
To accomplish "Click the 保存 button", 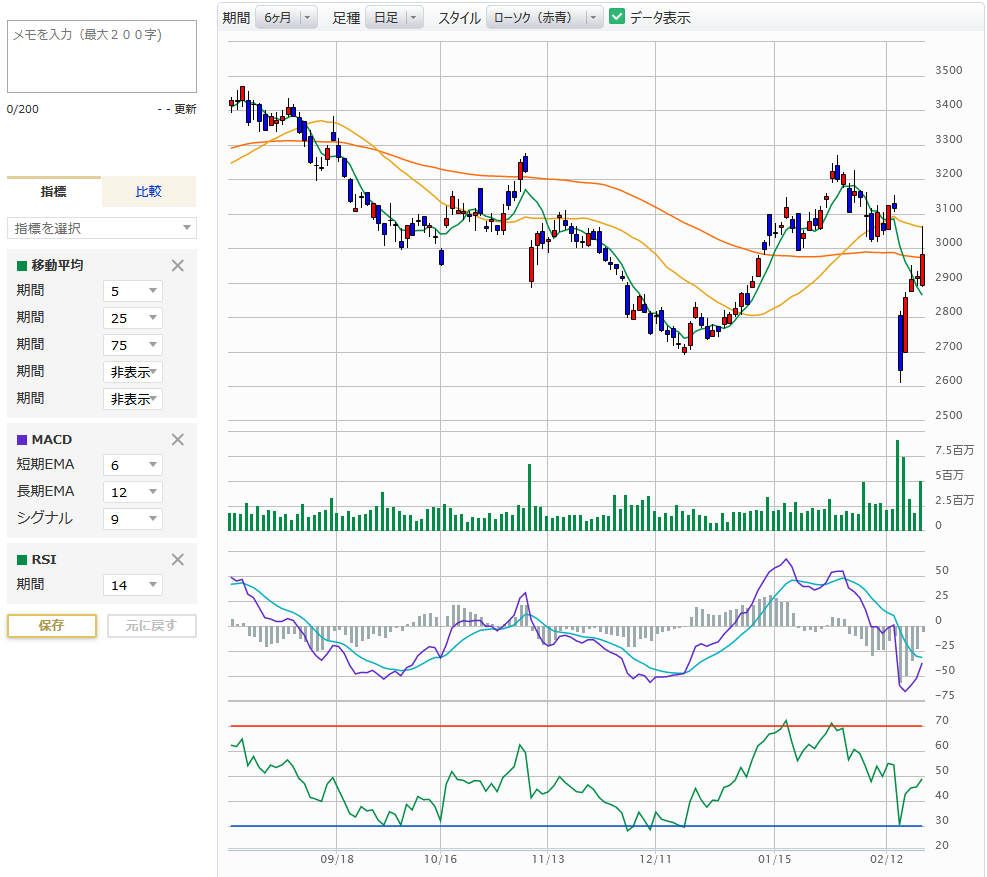I will tap(52, 625).
